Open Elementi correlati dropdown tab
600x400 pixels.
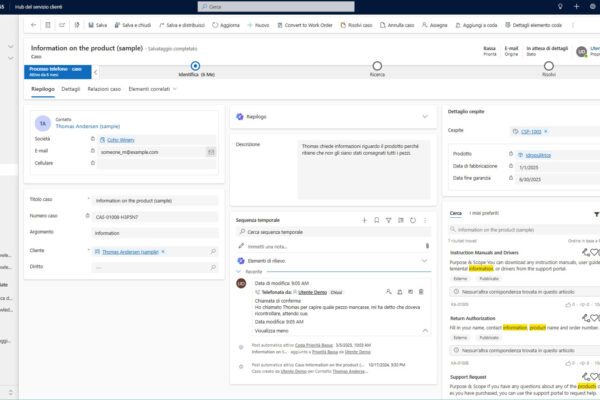152,89
